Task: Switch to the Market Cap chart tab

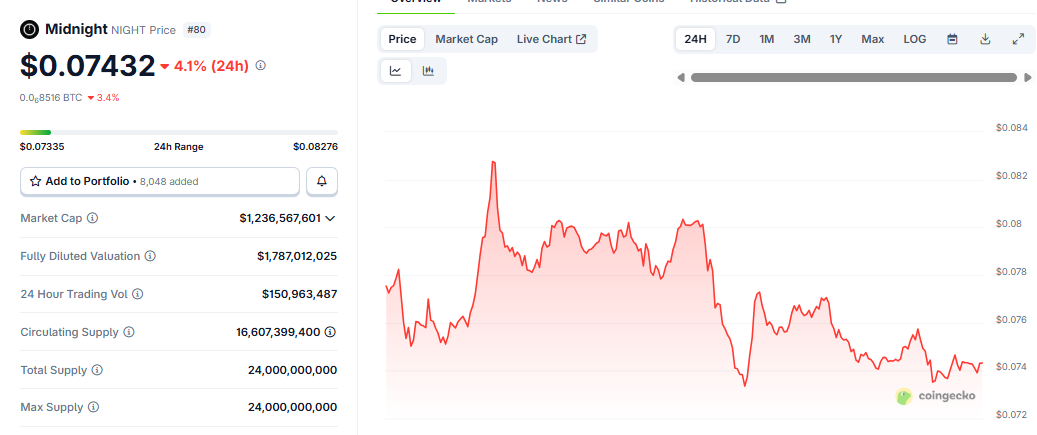Action: 466,39
